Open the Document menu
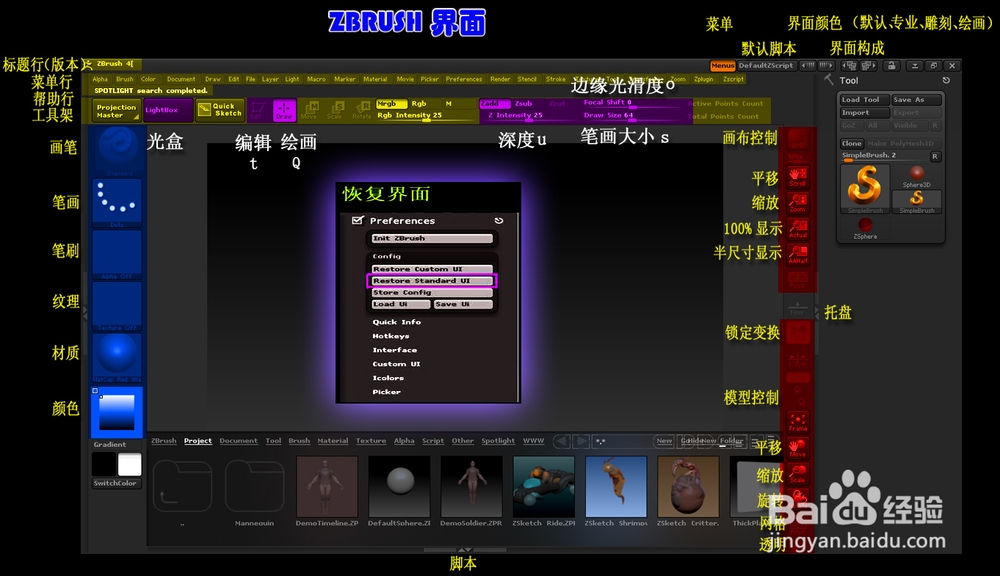This screenshot has height=576, width=1000. 181,80
